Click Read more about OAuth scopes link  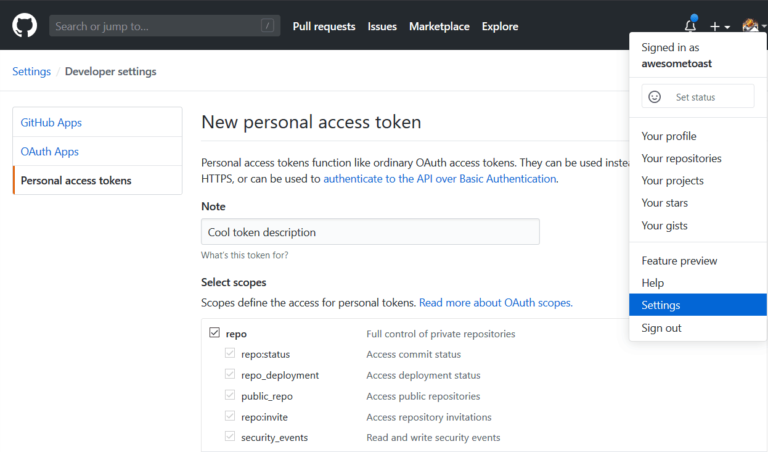coord(495,302)
